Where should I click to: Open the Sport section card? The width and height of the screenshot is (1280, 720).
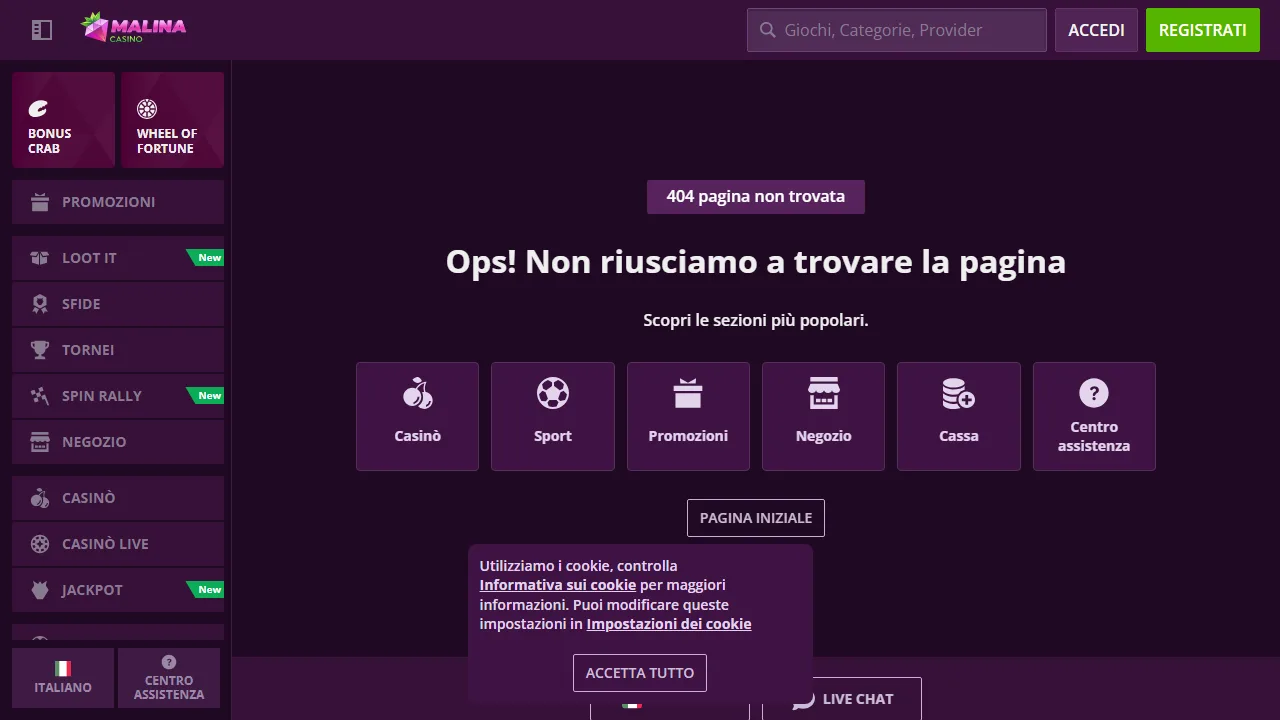(553, 416)
